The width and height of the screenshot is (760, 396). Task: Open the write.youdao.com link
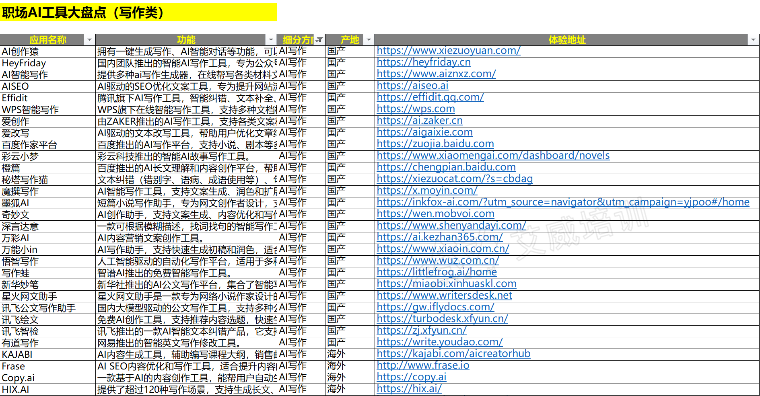pyautogui.click(x=440, y=342)
